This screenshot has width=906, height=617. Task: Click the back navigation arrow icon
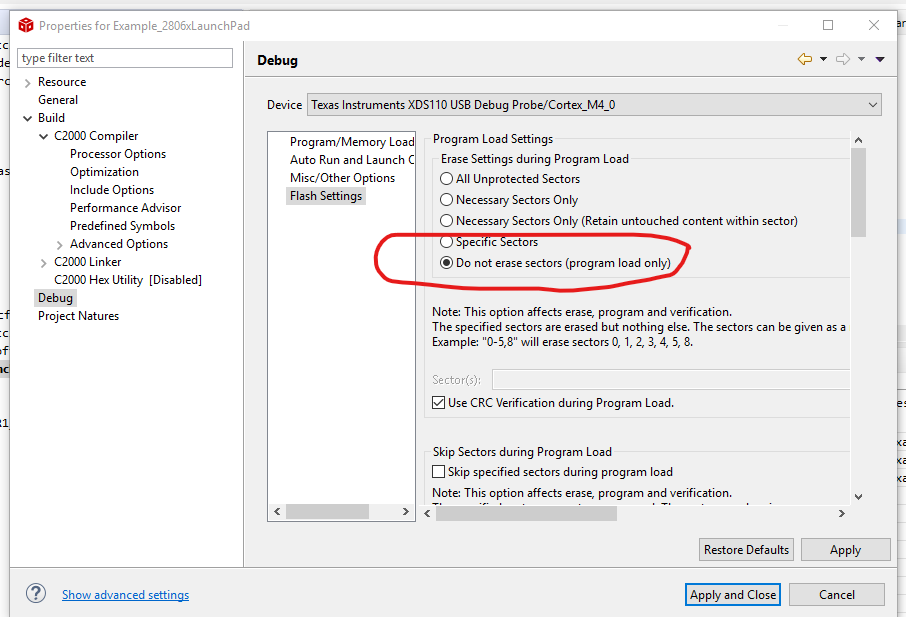[804, 60]
